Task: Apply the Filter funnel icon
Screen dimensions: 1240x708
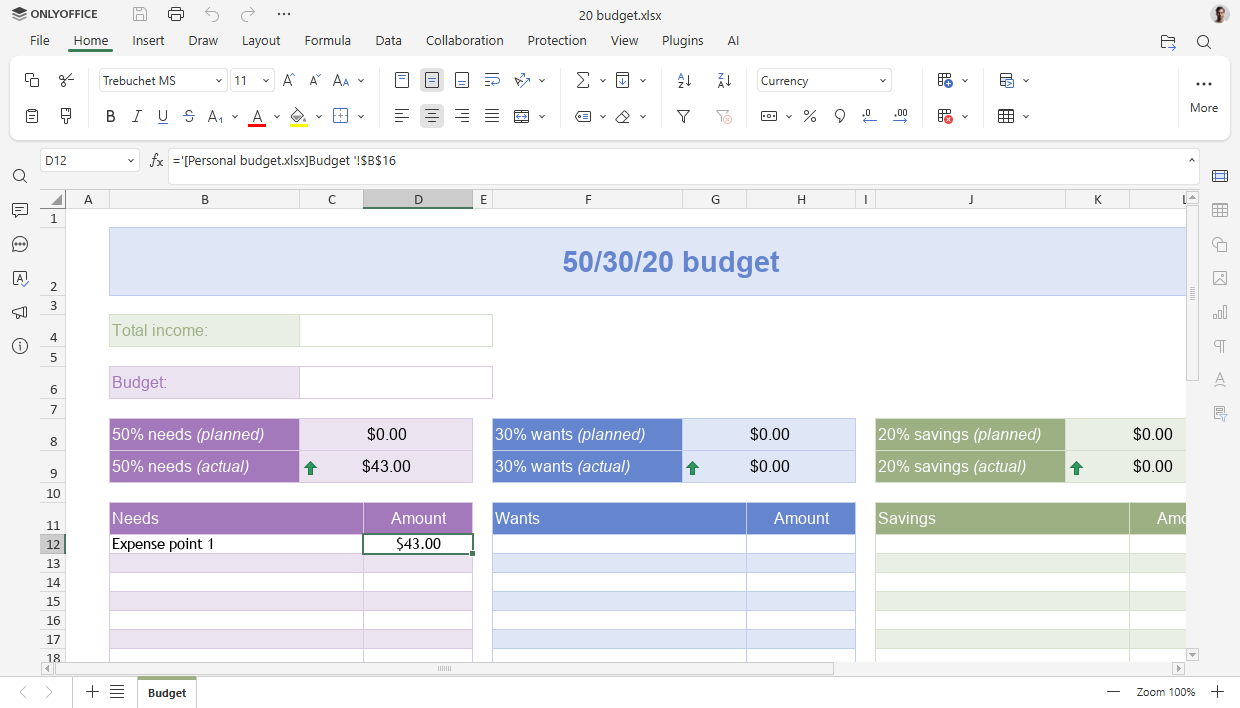Action: point(684,116)
